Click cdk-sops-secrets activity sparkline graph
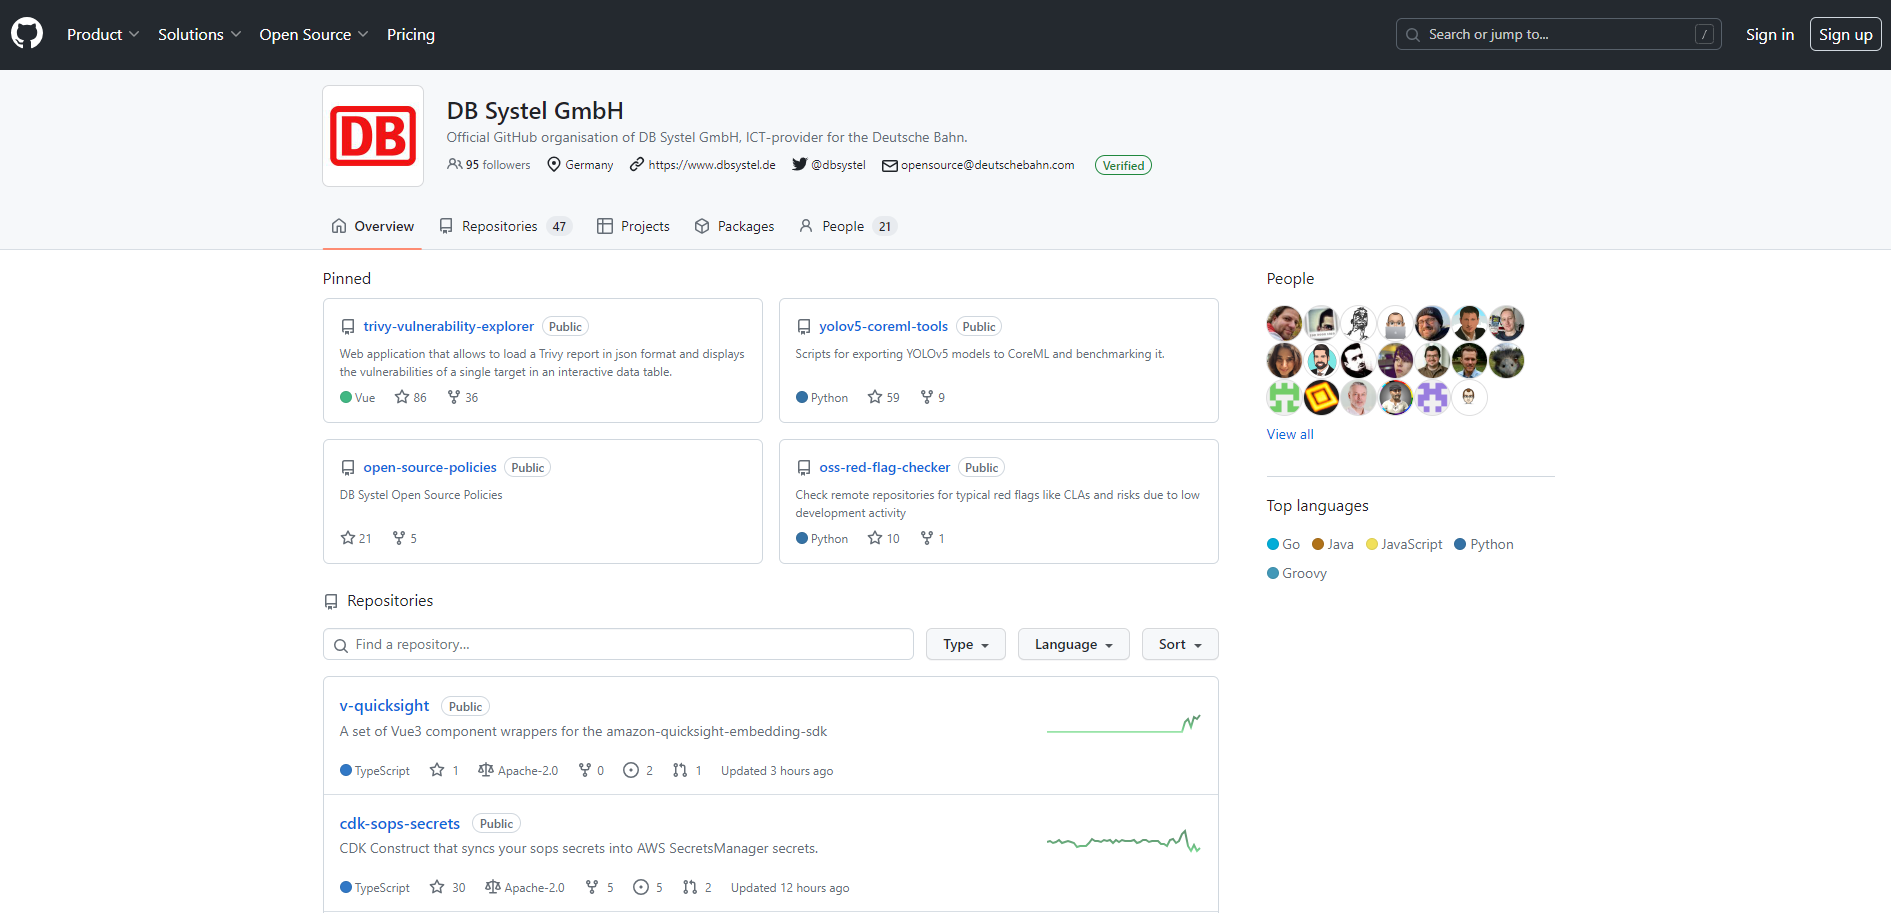Viewport: 1891px width, 913px height. [x=1123, y=841]
